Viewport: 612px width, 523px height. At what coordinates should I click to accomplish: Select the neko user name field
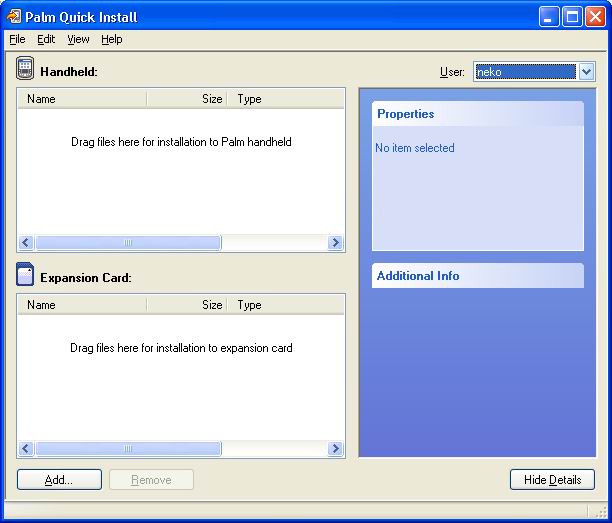click(525, 72)
